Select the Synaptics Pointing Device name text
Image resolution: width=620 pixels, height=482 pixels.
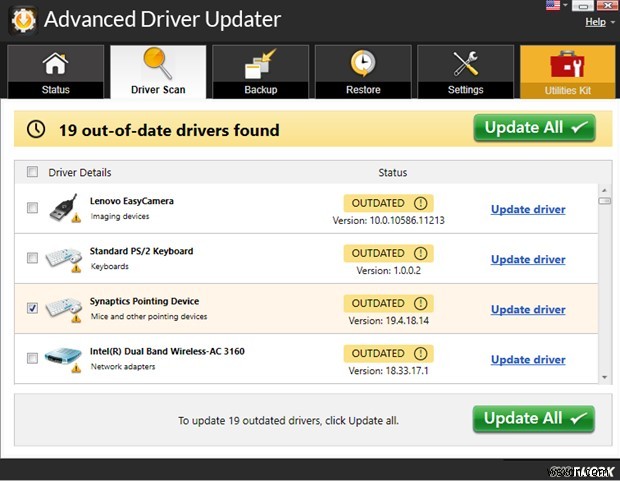click(144, 301)
